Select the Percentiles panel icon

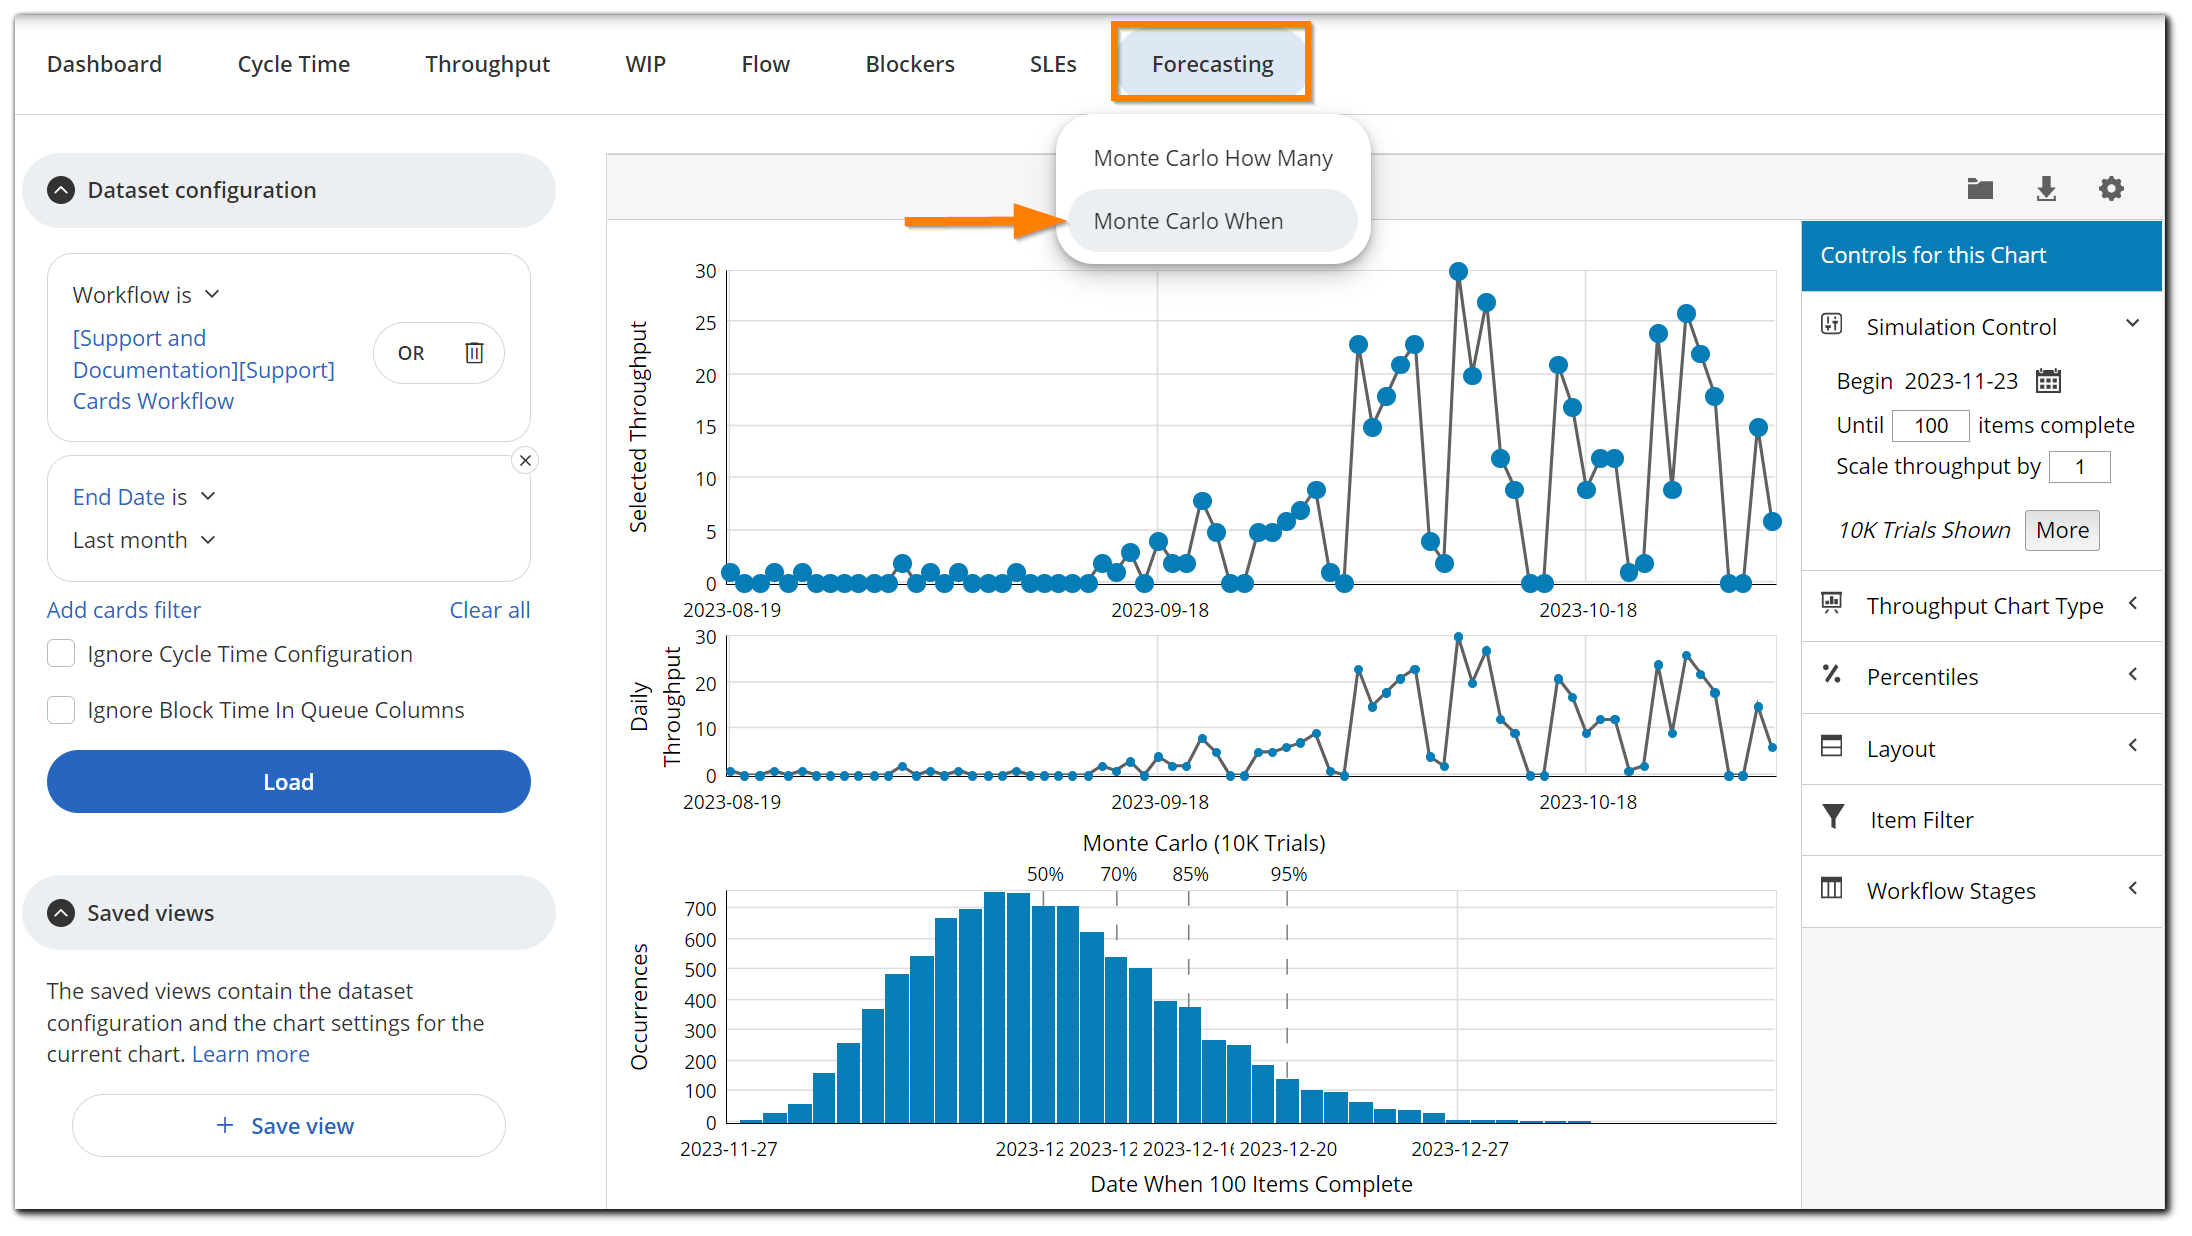tap(1833, 676)
